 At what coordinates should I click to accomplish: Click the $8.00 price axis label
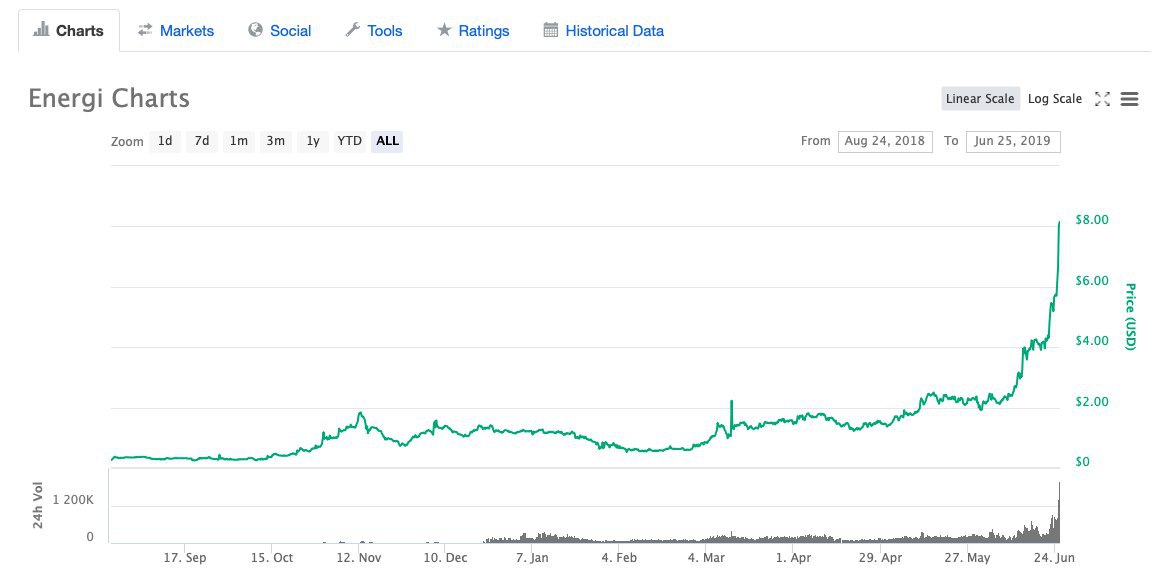coord(1091,219)
